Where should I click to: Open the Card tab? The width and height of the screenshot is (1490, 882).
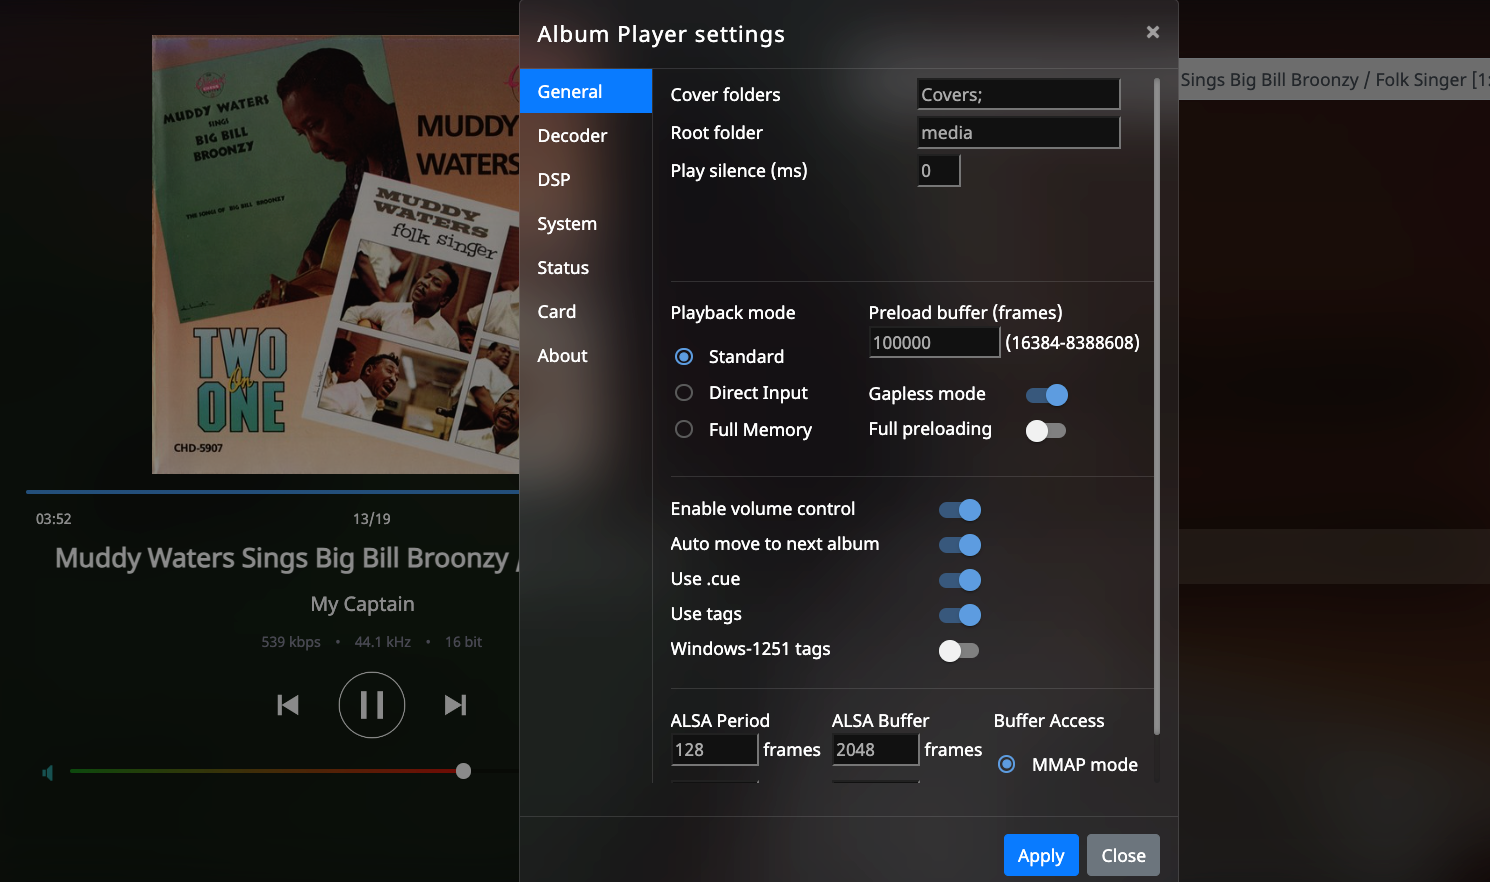[586, 311]
